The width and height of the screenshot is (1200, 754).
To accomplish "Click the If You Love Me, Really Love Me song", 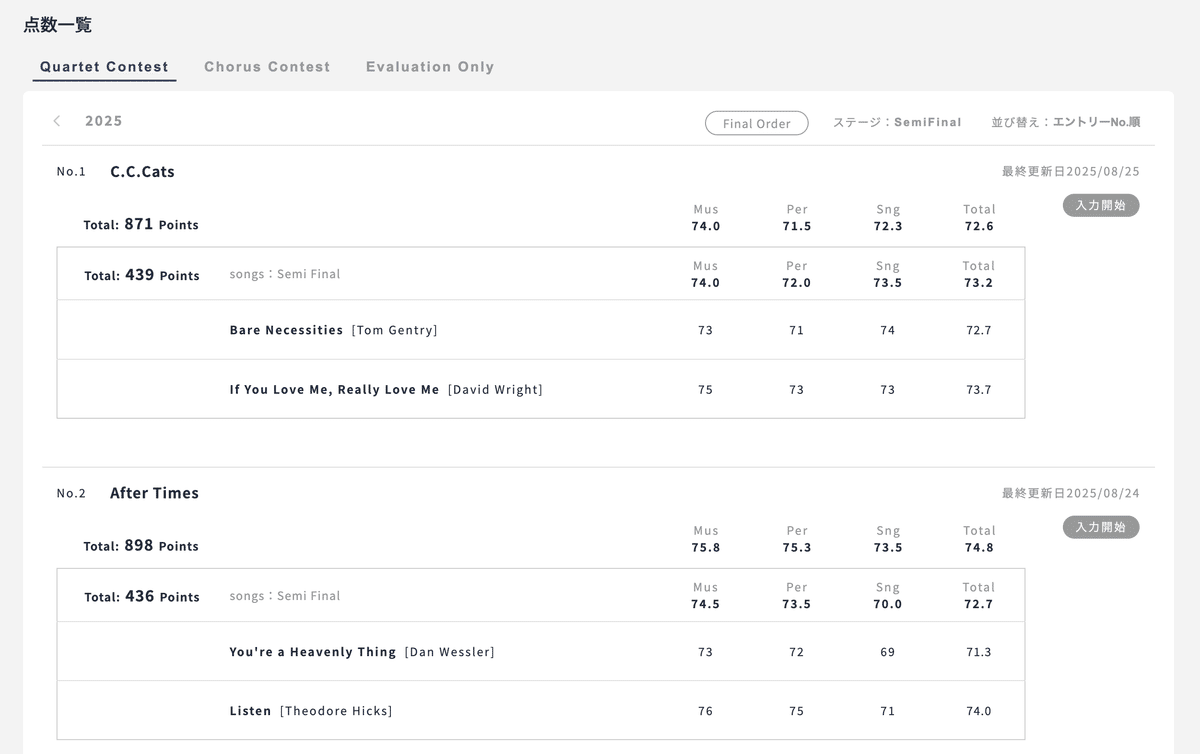I will pos(334,390).
